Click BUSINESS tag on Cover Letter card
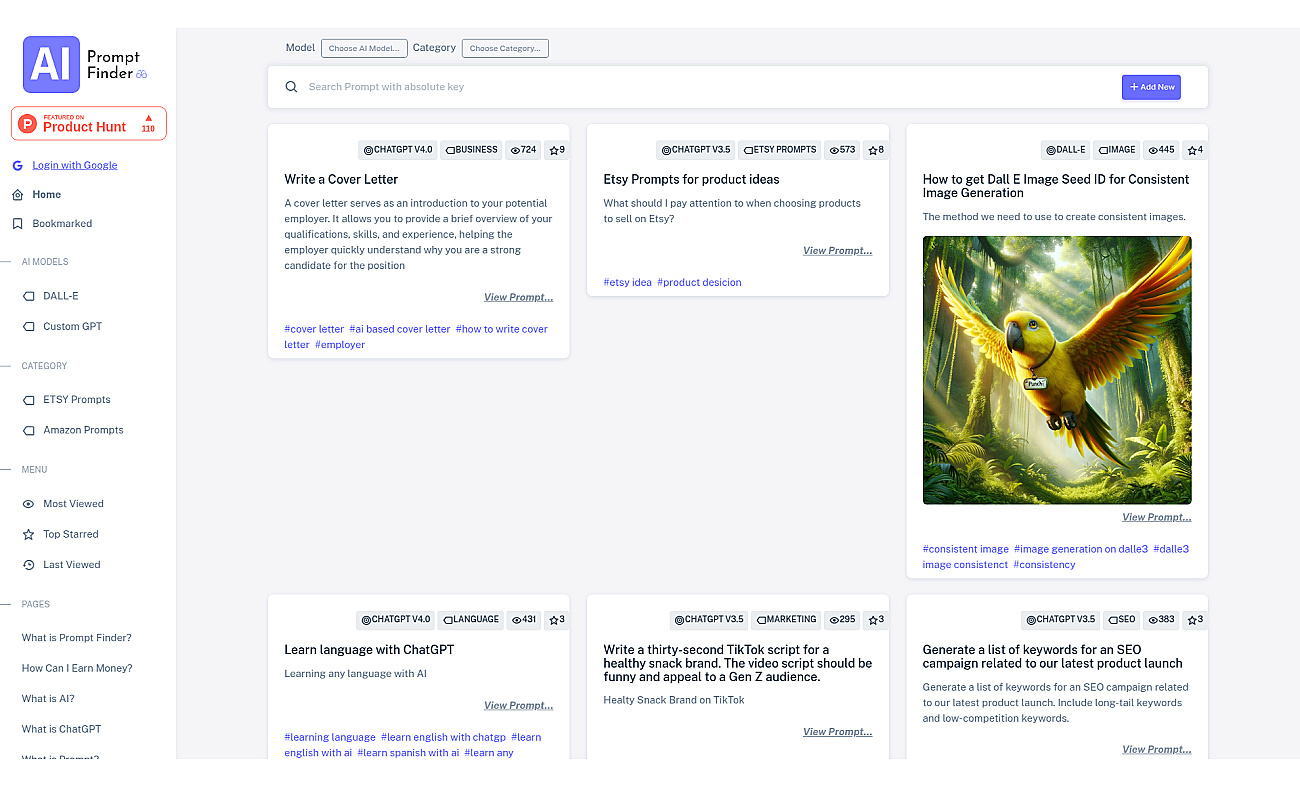Screen dimensions: 1300x788 pos(471,150)
